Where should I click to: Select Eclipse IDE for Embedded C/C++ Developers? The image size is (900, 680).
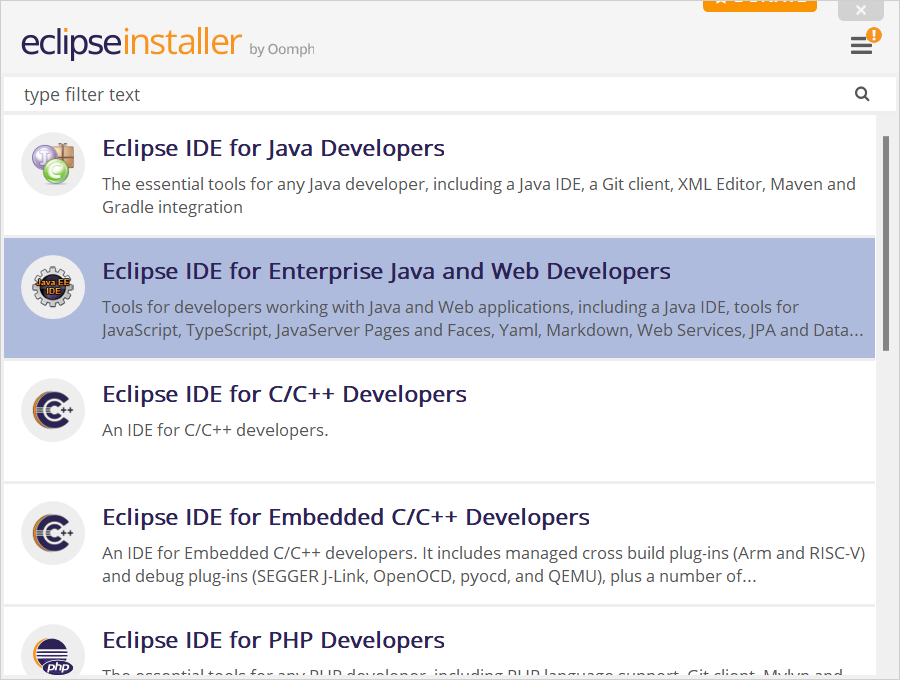[440, 545]
